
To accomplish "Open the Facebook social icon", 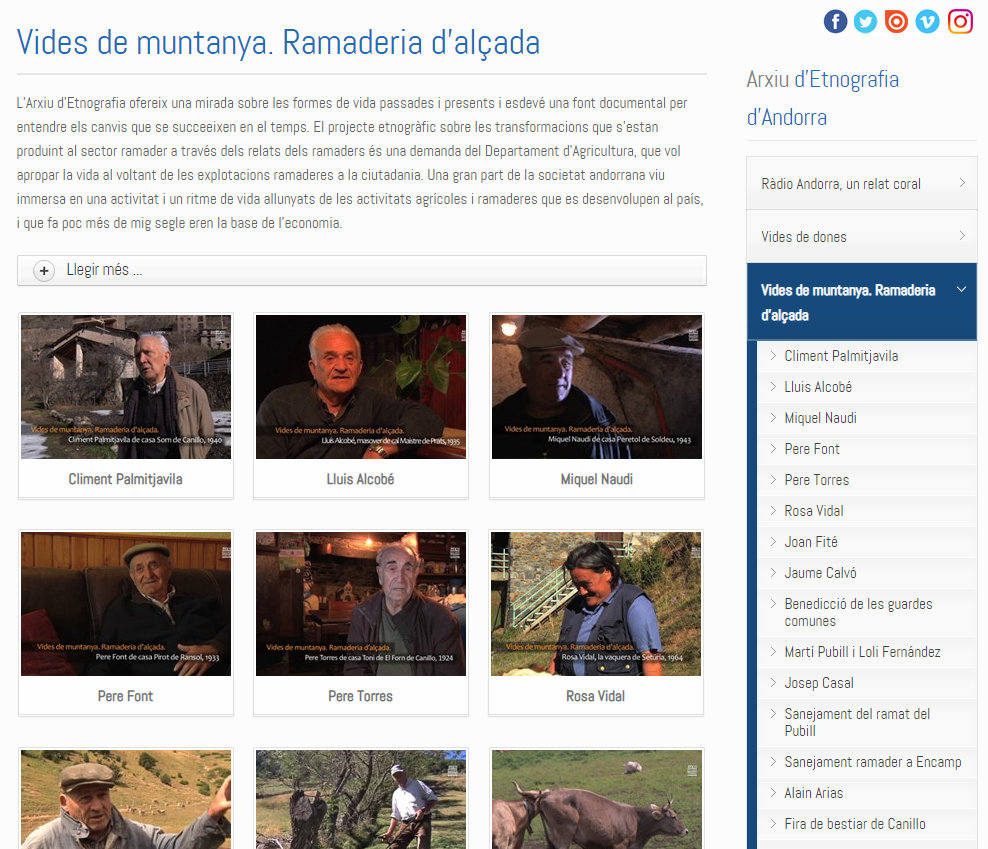I will click(835, 21).
